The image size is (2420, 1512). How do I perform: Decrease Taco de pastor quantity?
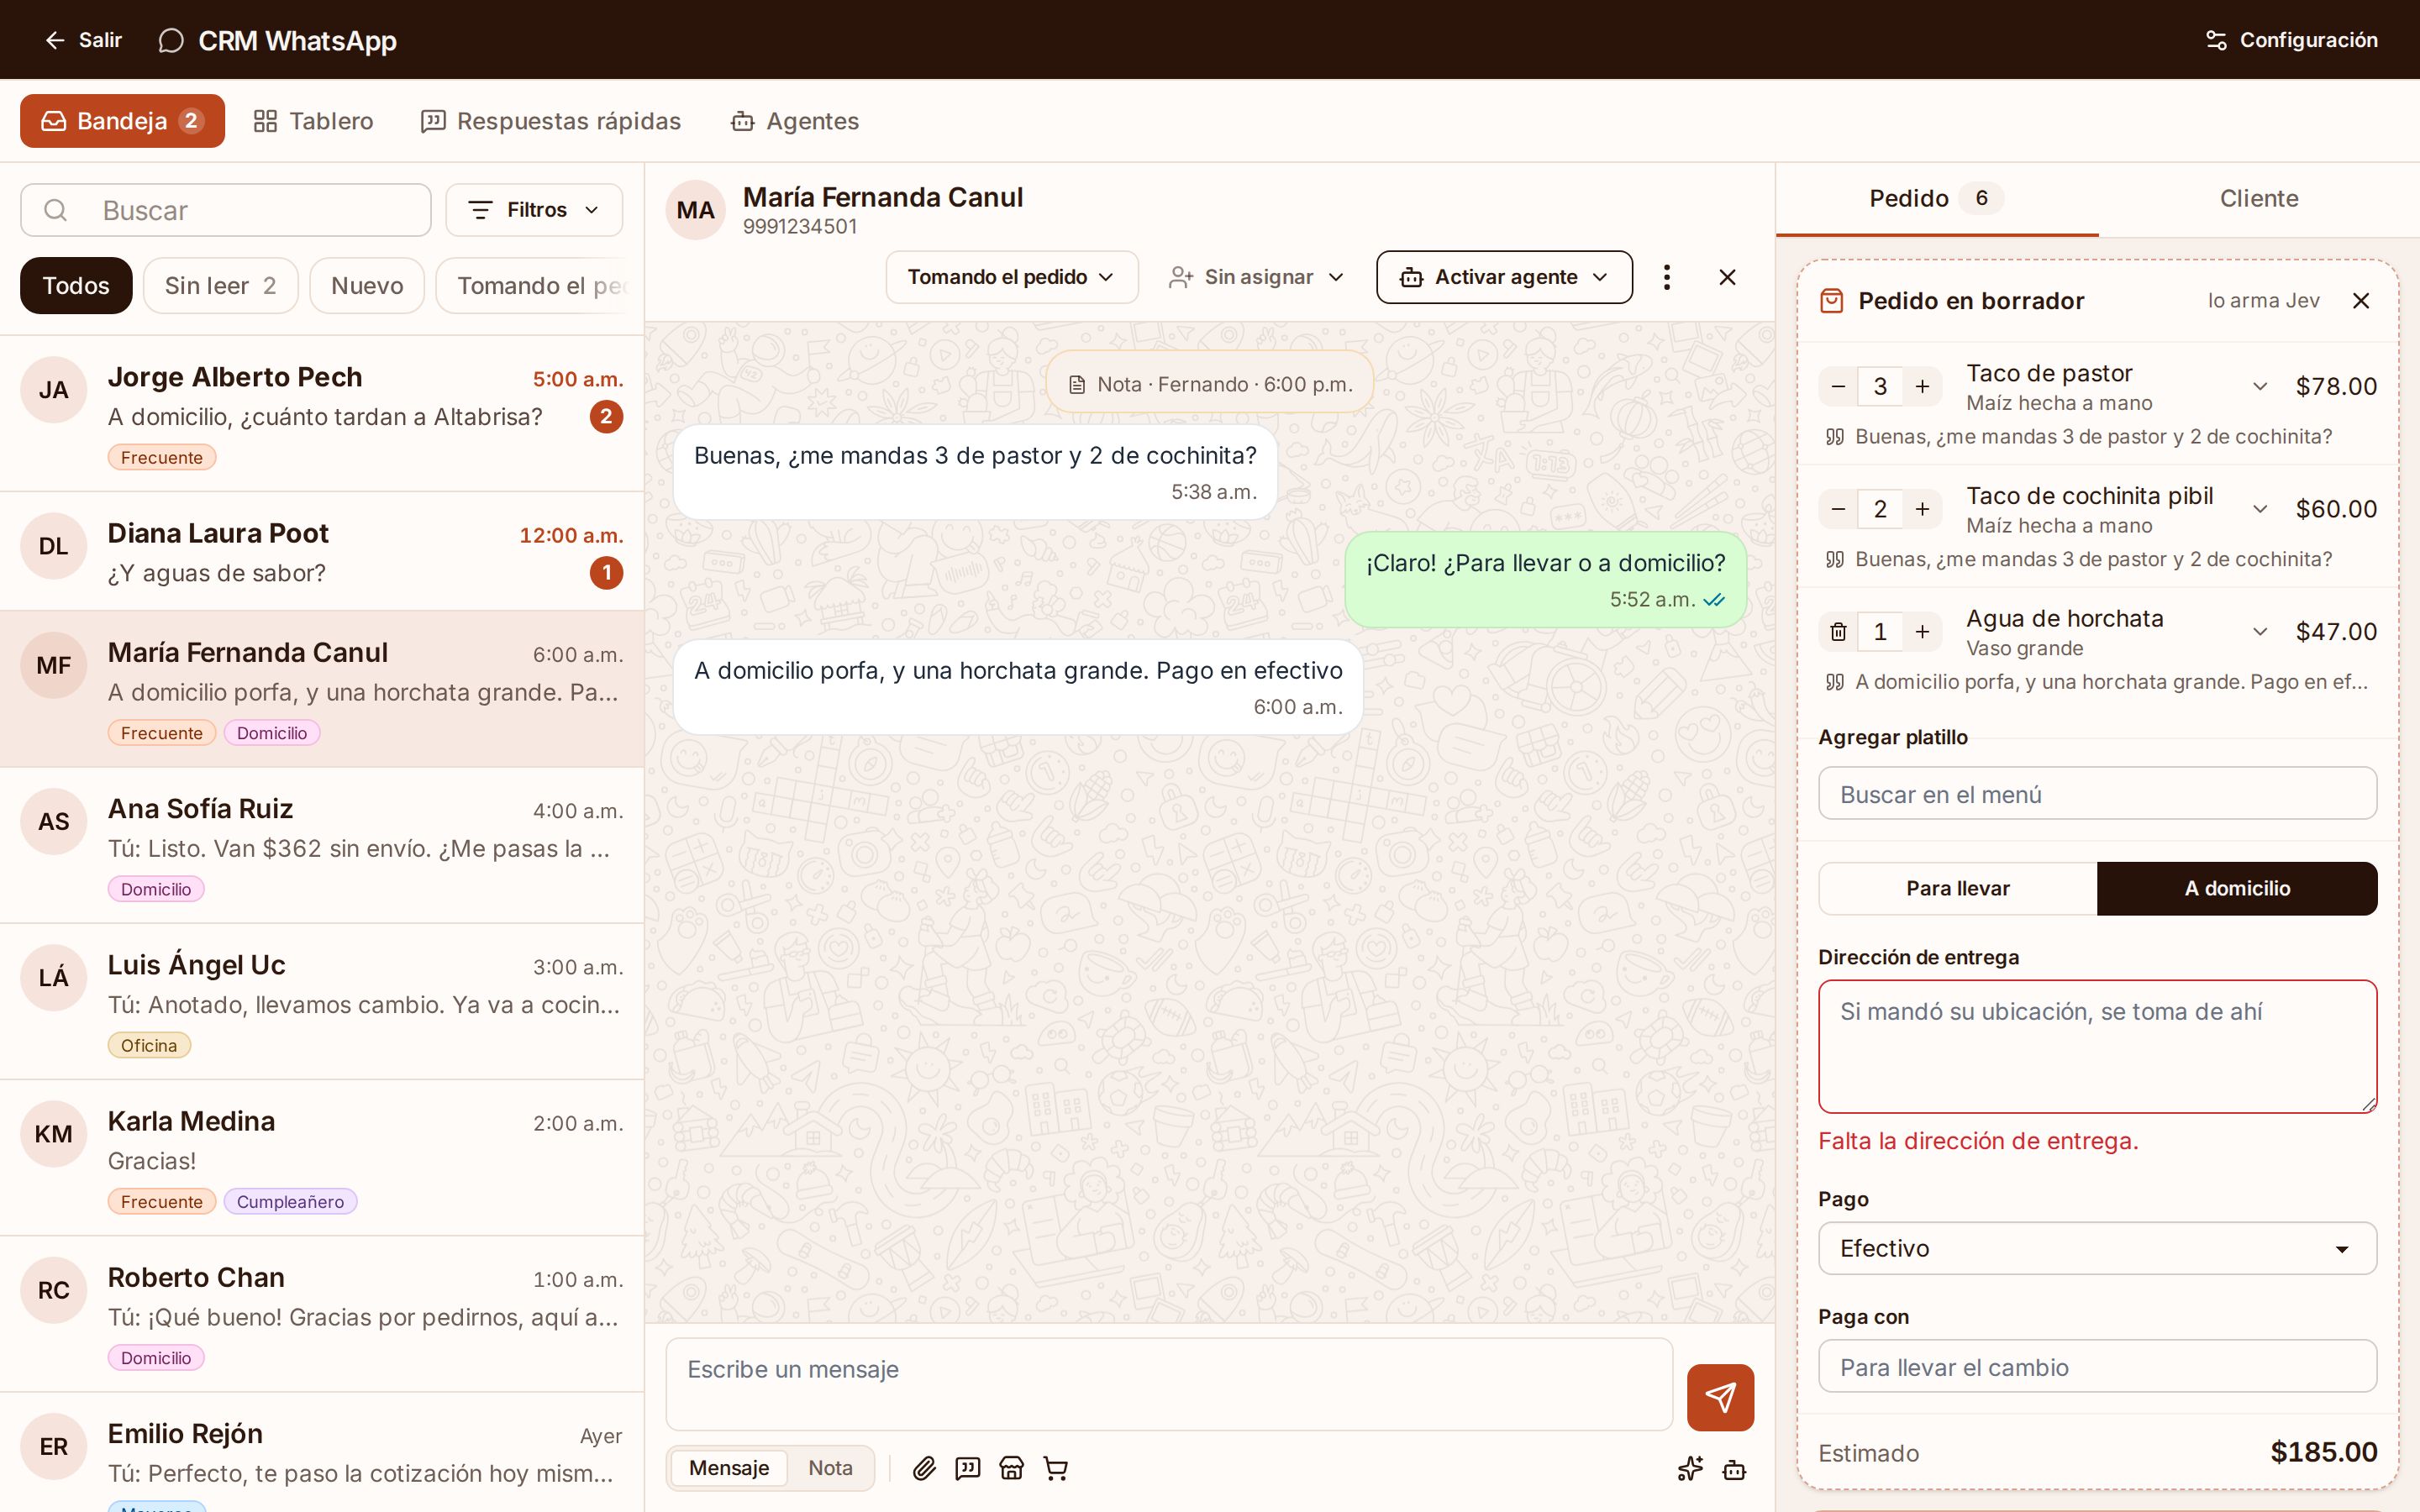[1838, 387]
